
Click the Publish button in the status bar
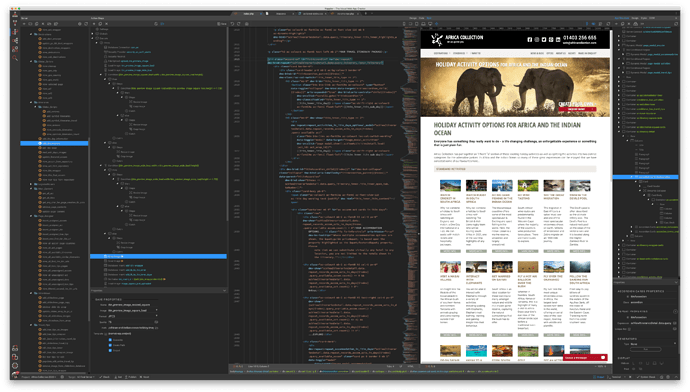click(x=132, y=377)
